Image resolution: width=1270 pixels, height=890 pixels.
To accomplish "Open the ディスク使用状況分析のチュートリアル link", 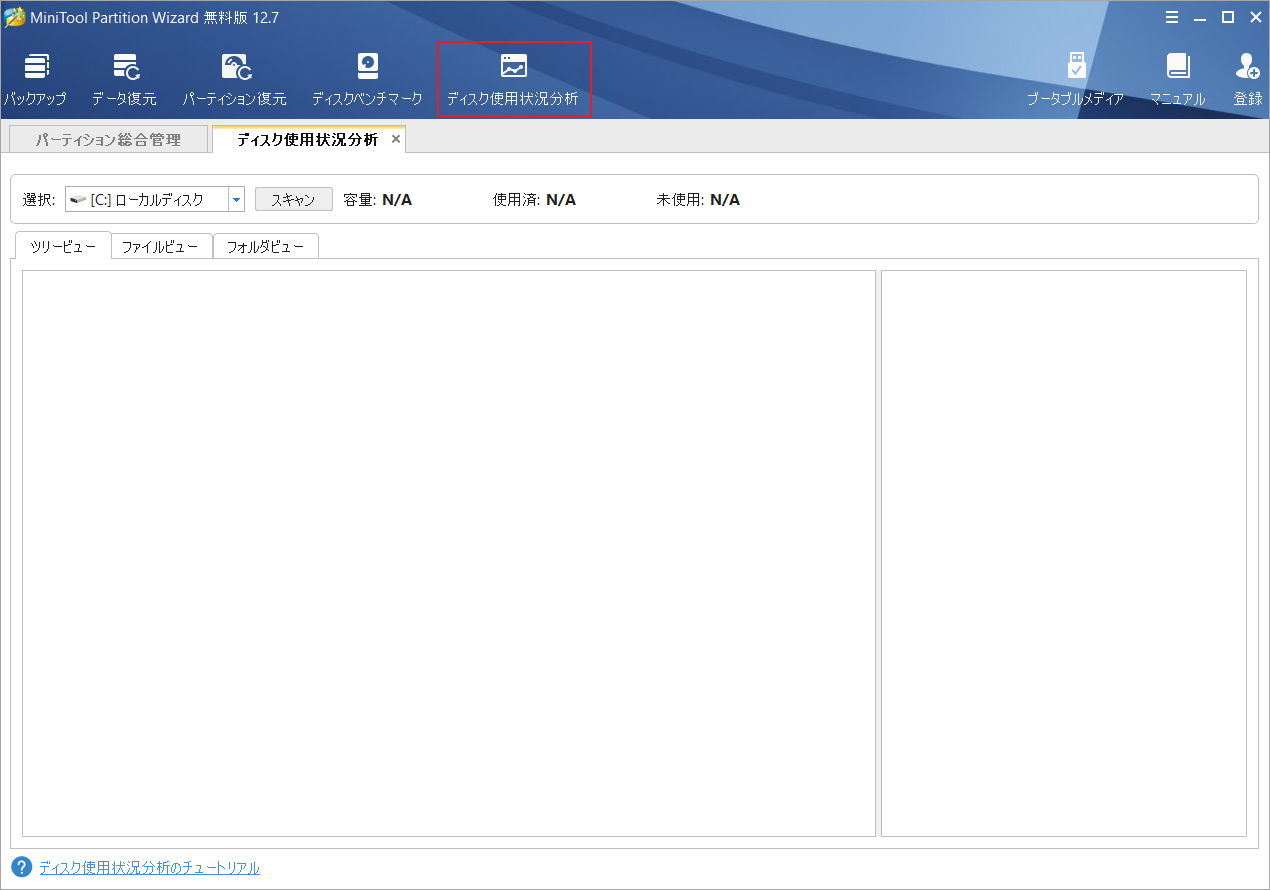I will point(148,868).
